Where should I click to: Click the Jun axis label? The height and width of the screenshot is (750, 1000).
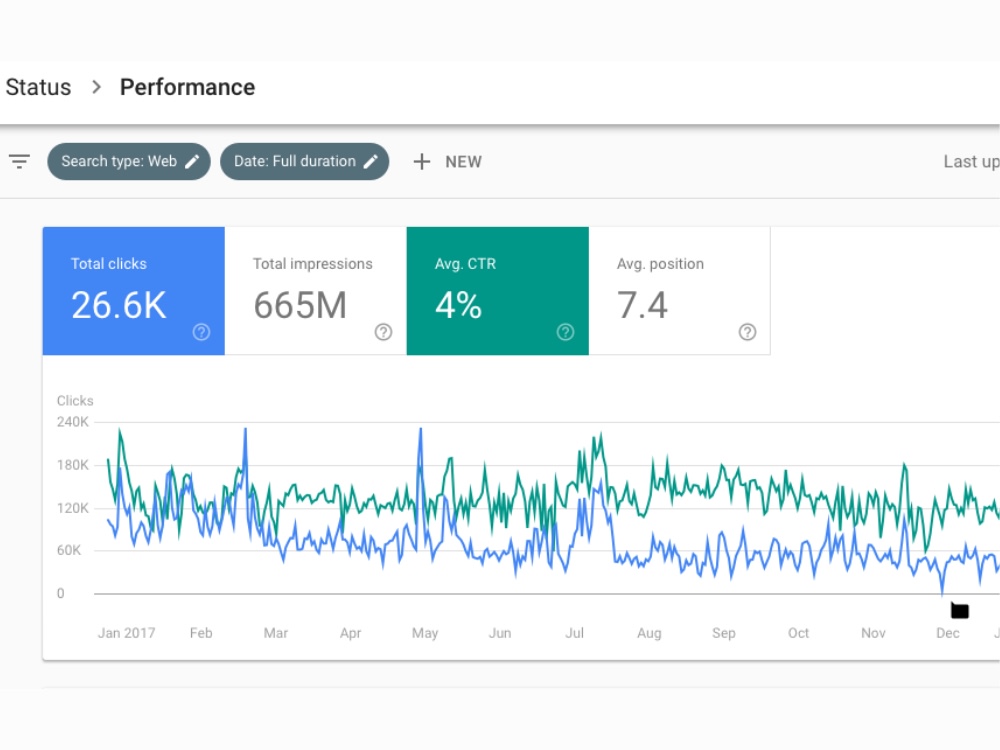(x=500, y=633)
